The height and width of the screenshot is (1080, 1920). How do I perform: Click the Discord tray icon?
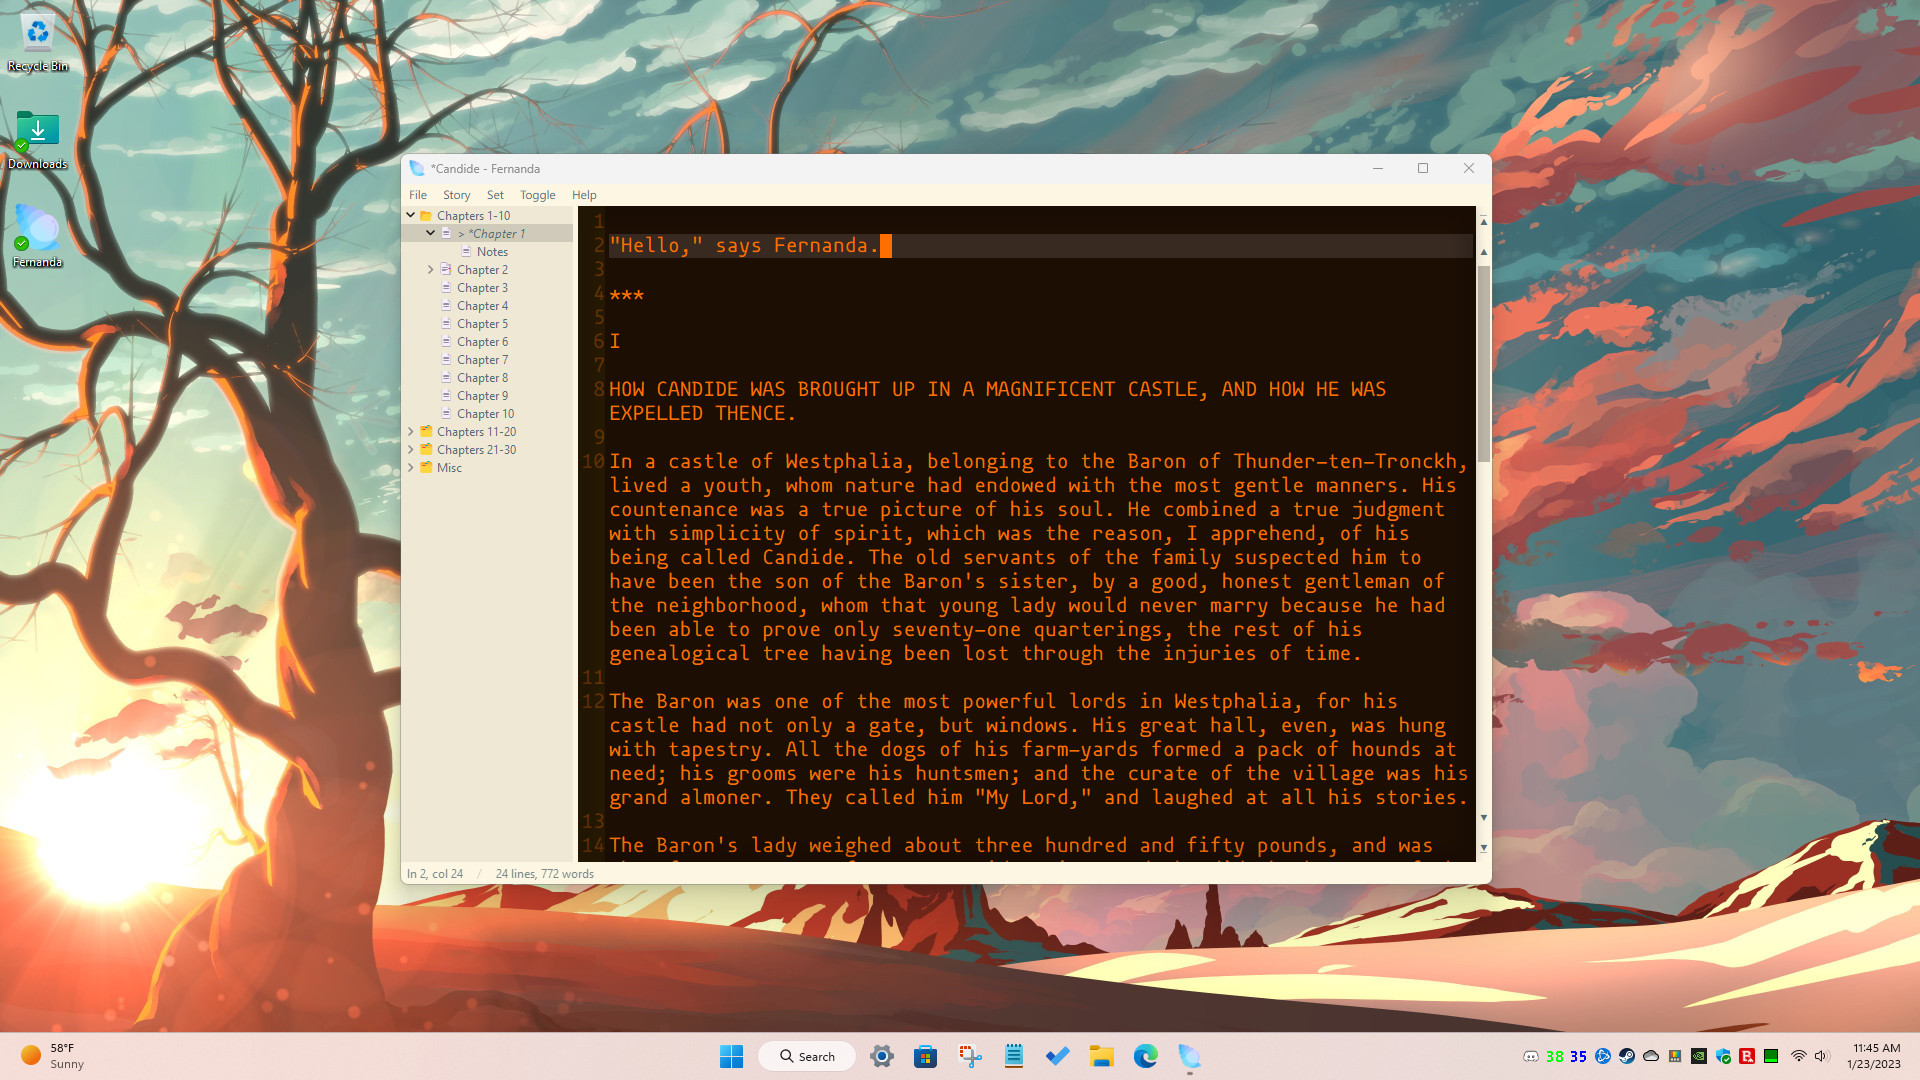coord(1531,1056)
